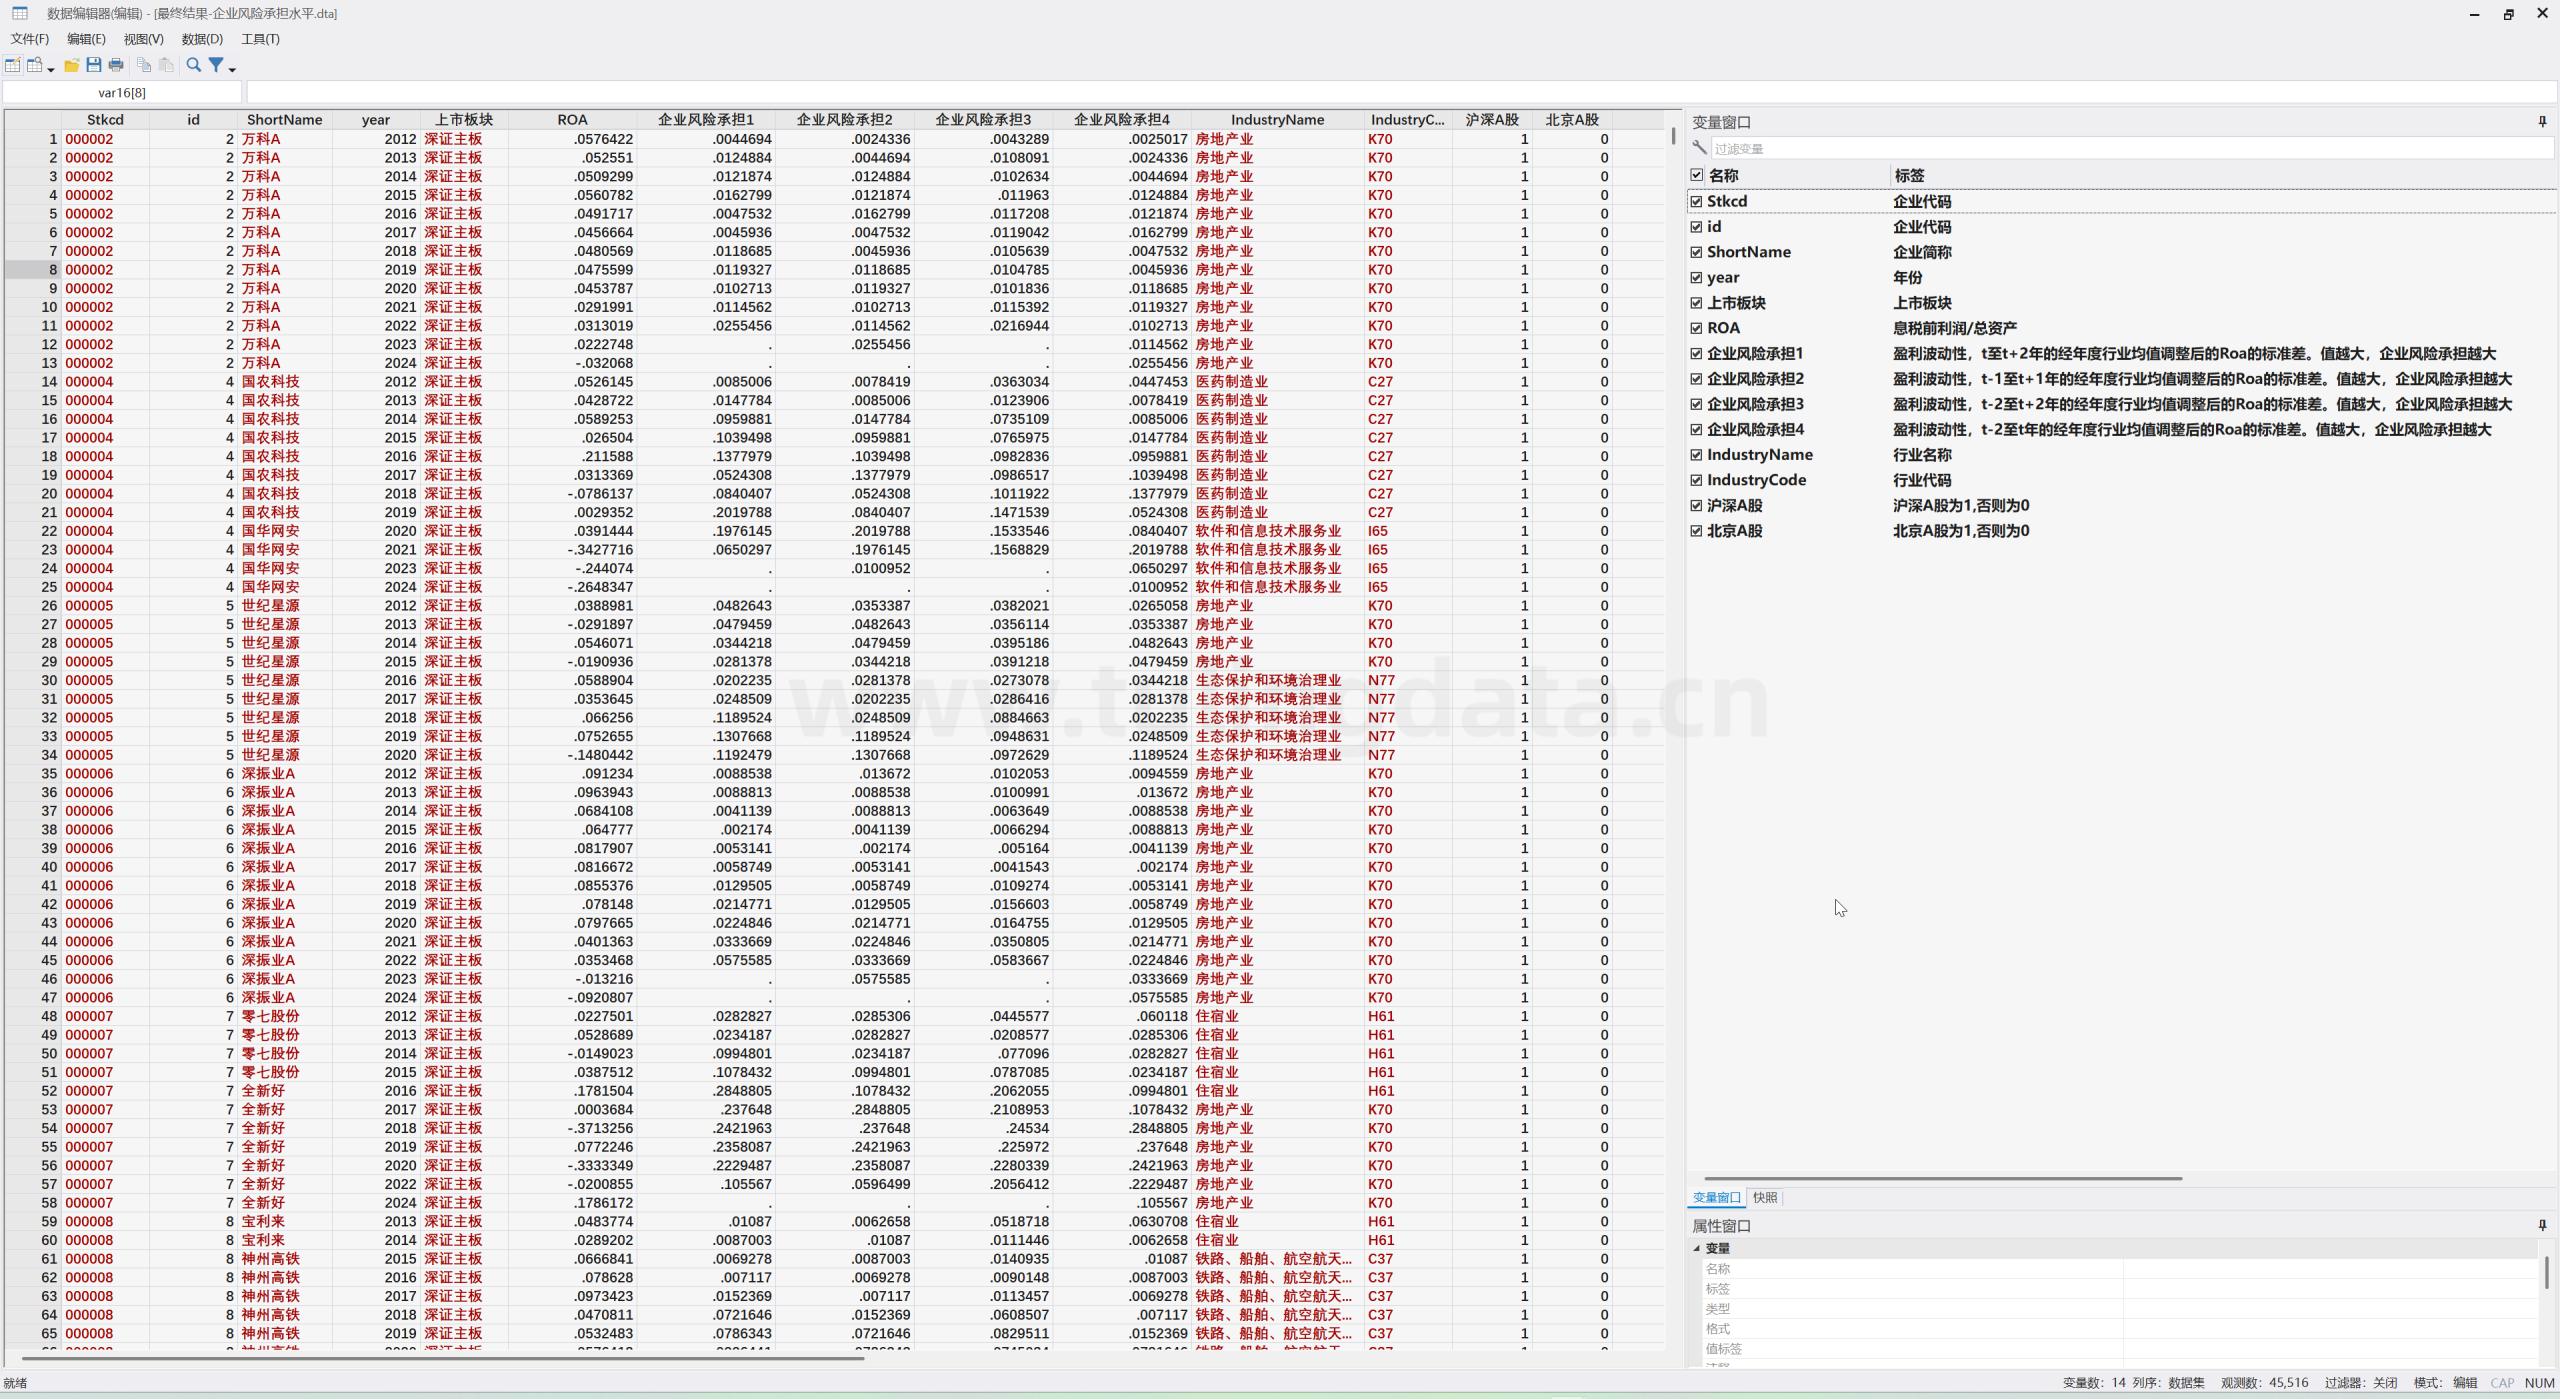The image size is (2560, 1399).
Task: Click the paste clipboard icon
Action: (x=166, y=65)
